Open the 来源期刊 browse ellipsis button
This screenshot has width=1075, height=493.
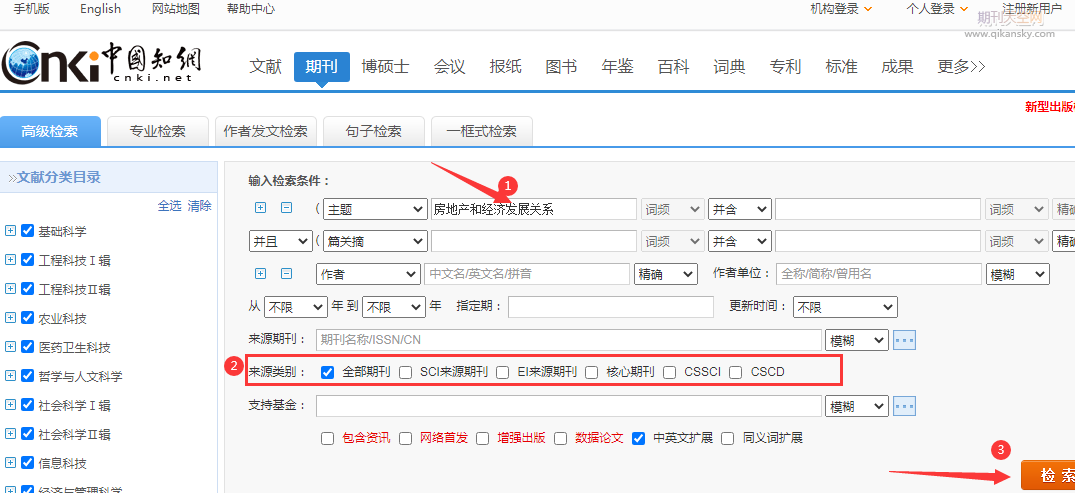tap(904, 340)
